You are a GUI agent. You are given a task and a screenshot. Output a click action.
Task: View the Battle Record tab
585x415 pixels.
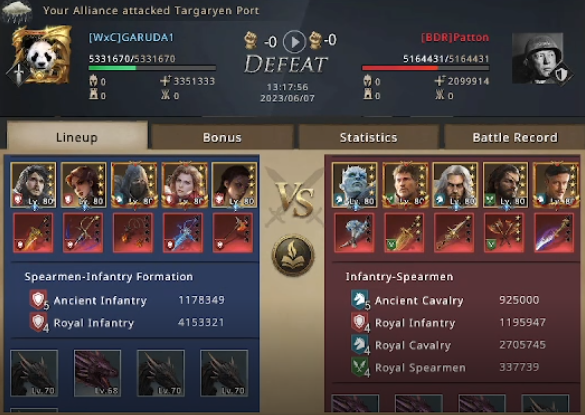tap(515, 137)
